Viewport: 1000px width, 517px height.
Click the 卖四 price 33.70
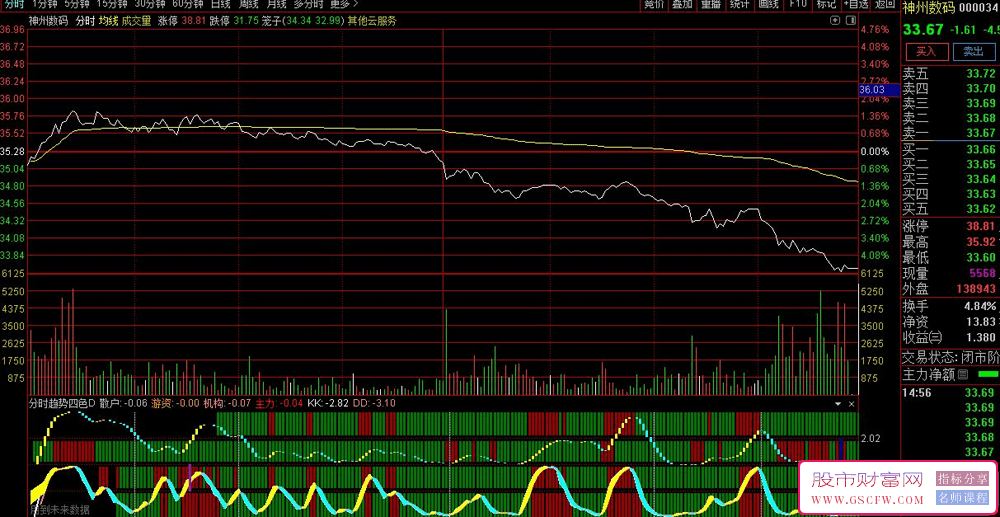pyautogui.click(x=980, y=88)
